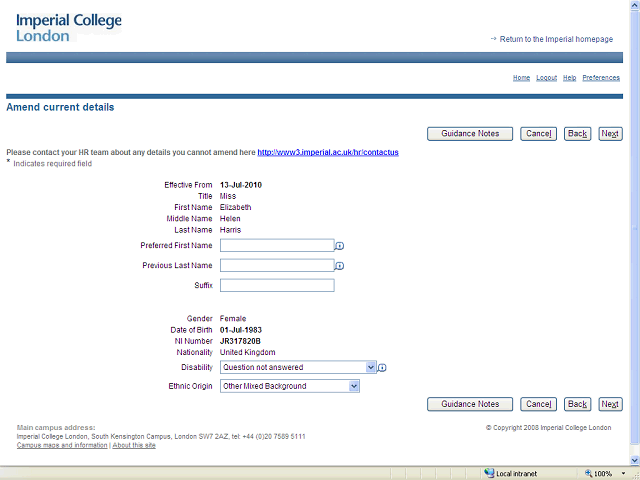Open the Help link
This screenshot has width=640, height=480.
click(569, 78)
